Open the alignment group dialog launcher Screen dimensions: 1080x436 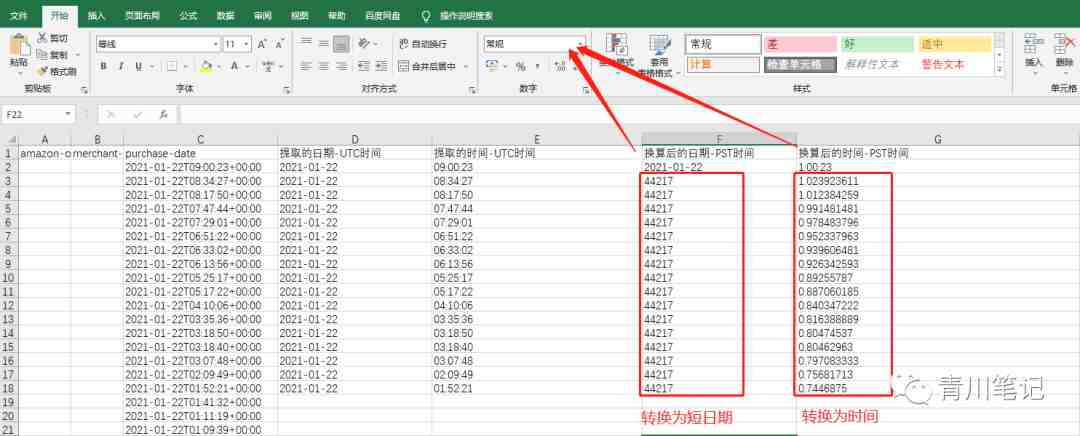pos(472,90)
